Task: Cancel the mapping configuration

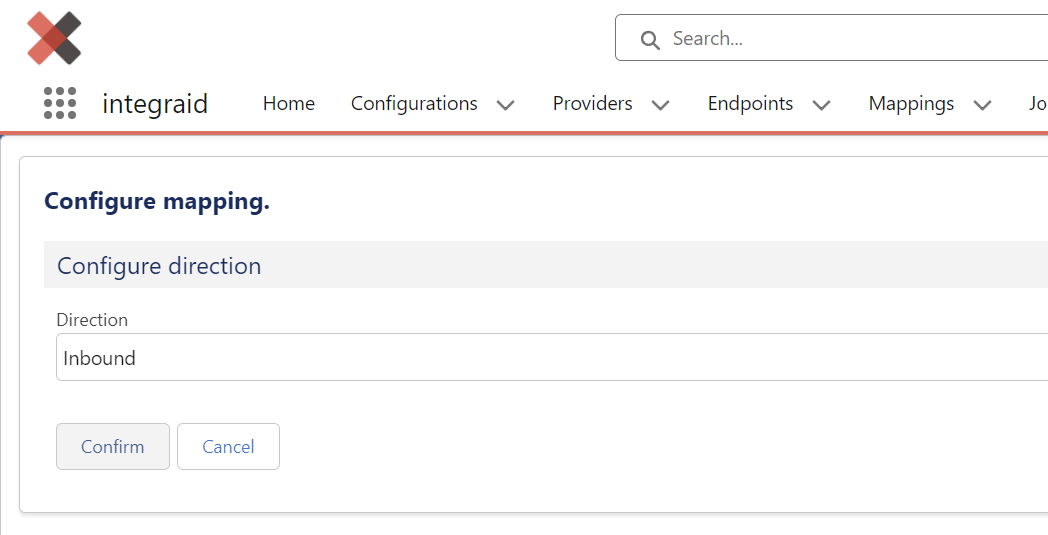Action: [x=229, y=446]
